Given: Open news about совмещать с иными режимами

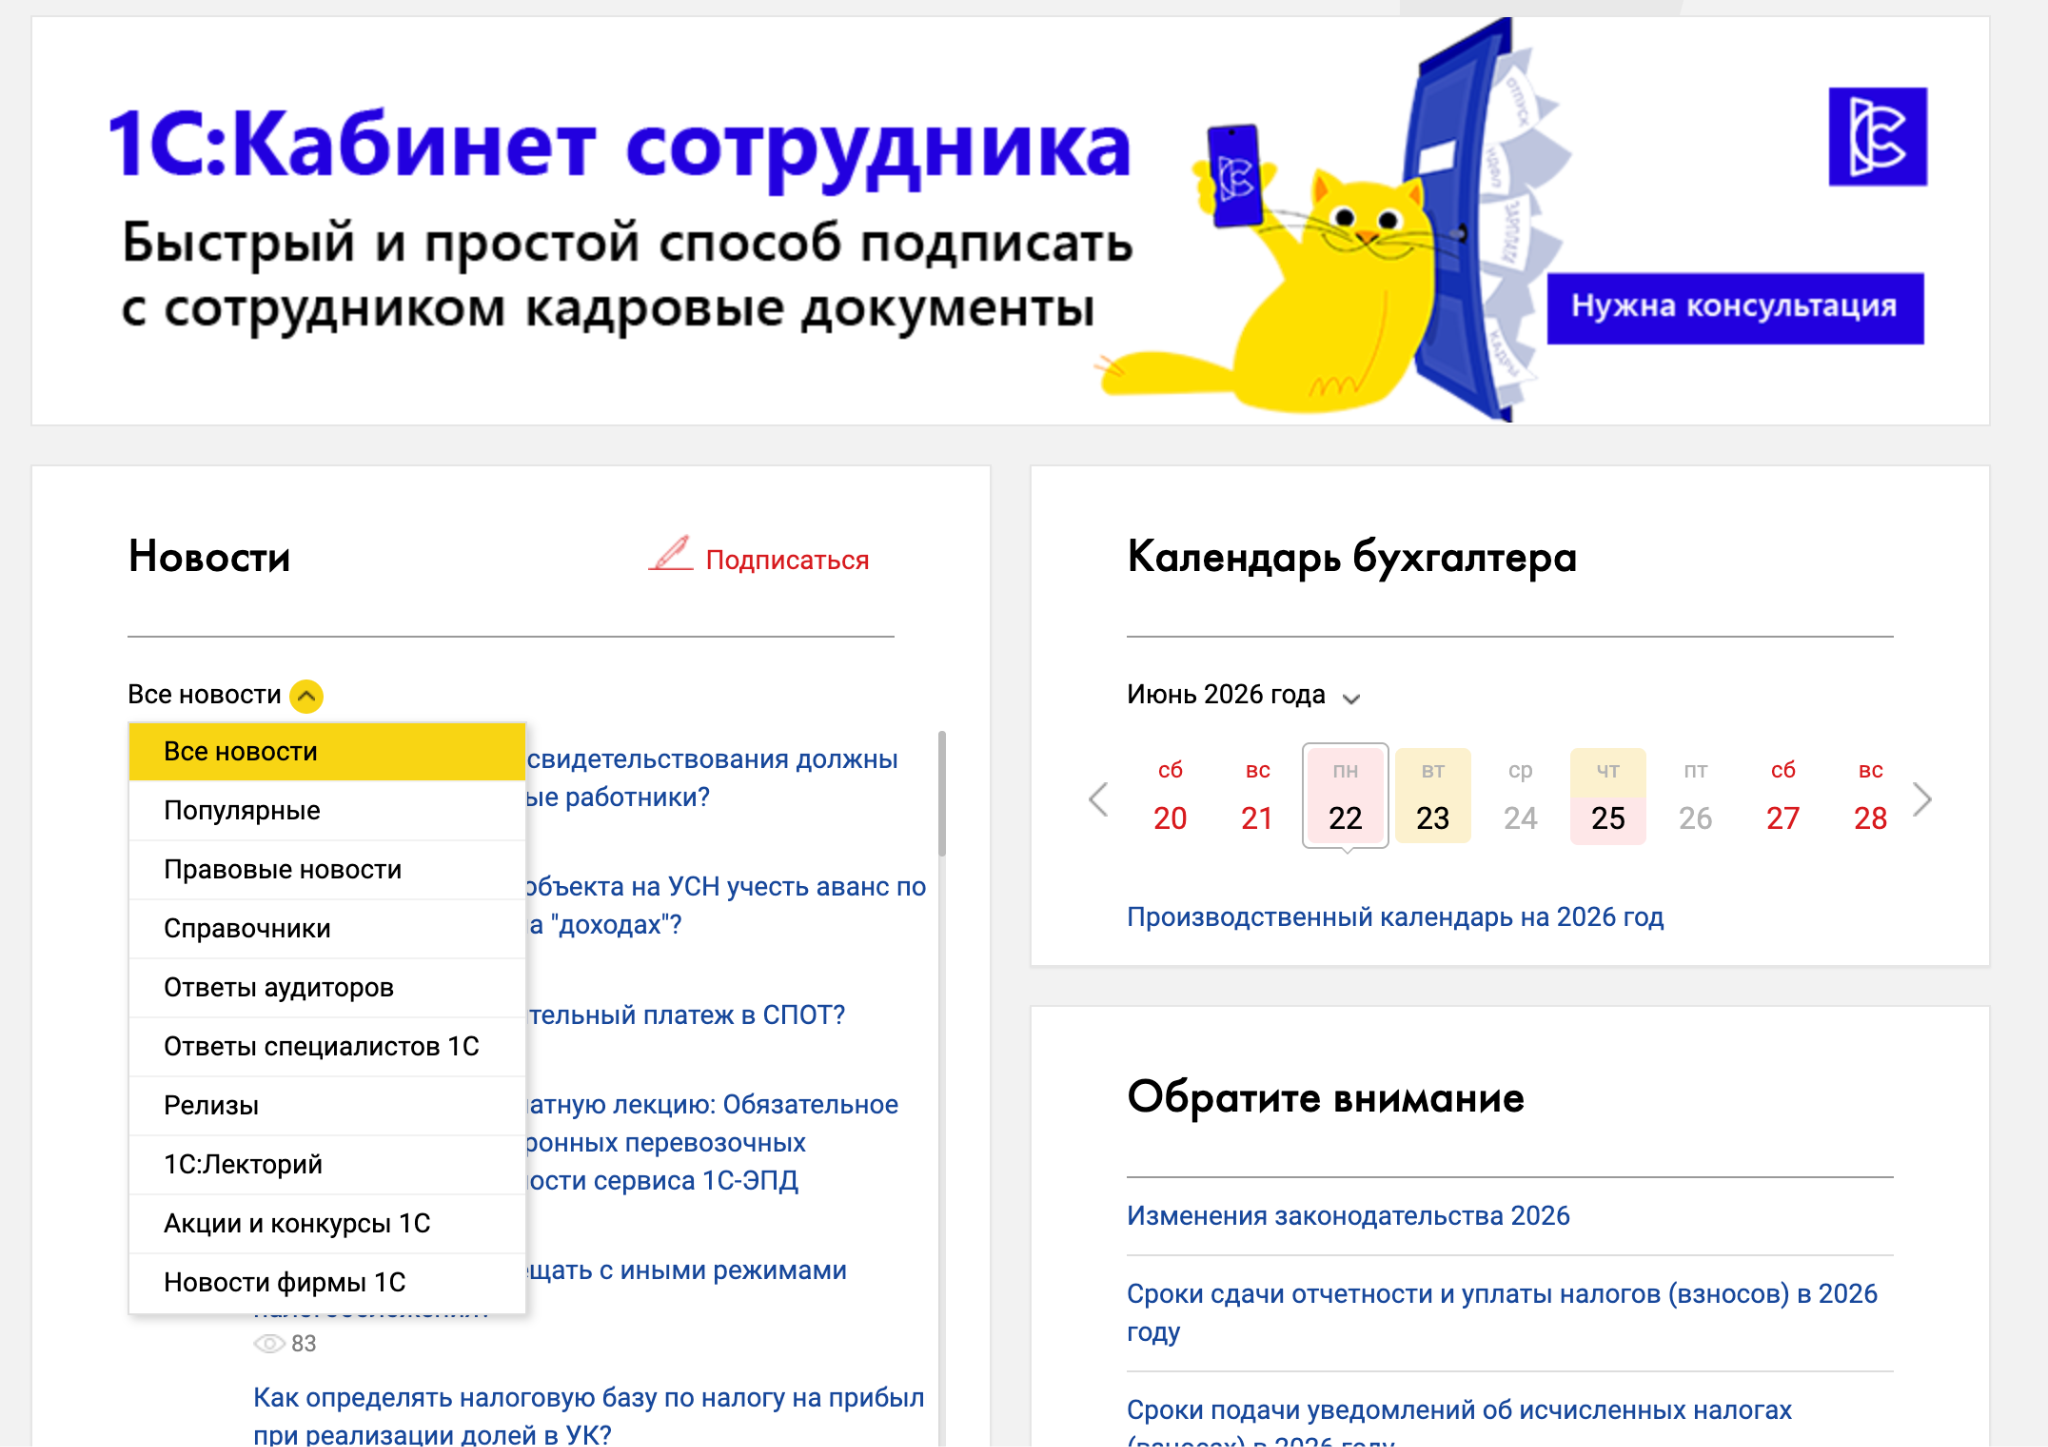Looking at the screenshot, I should (686, 1271).
